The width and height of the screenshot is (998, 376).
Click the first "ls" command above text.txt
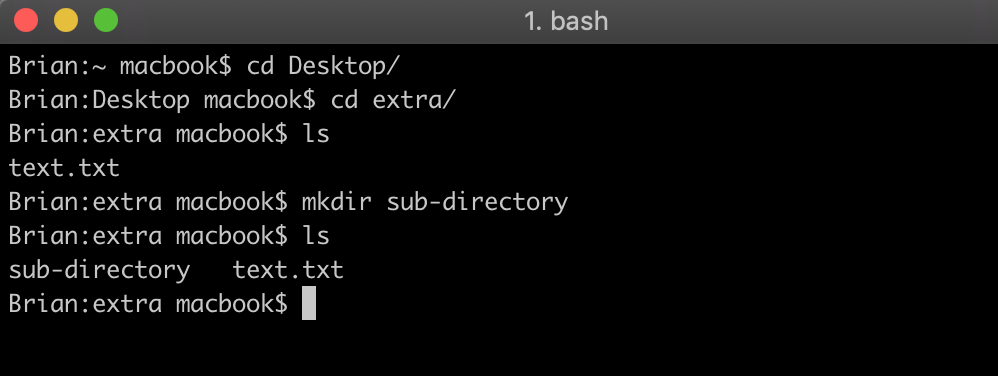(x=316, y=134)
